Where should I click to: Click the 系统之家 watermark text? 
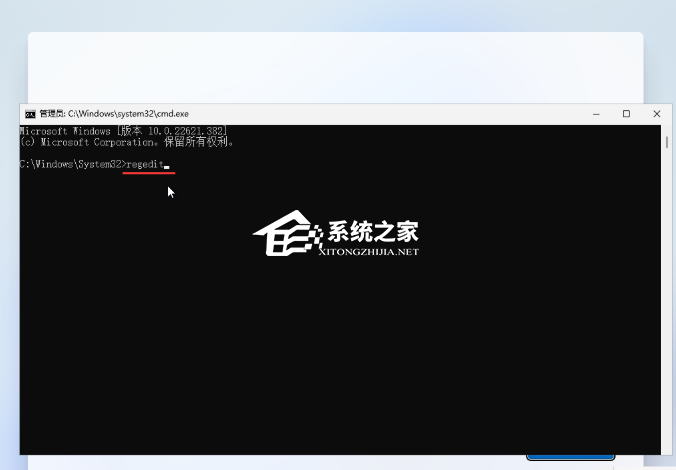tap(376, 232)
